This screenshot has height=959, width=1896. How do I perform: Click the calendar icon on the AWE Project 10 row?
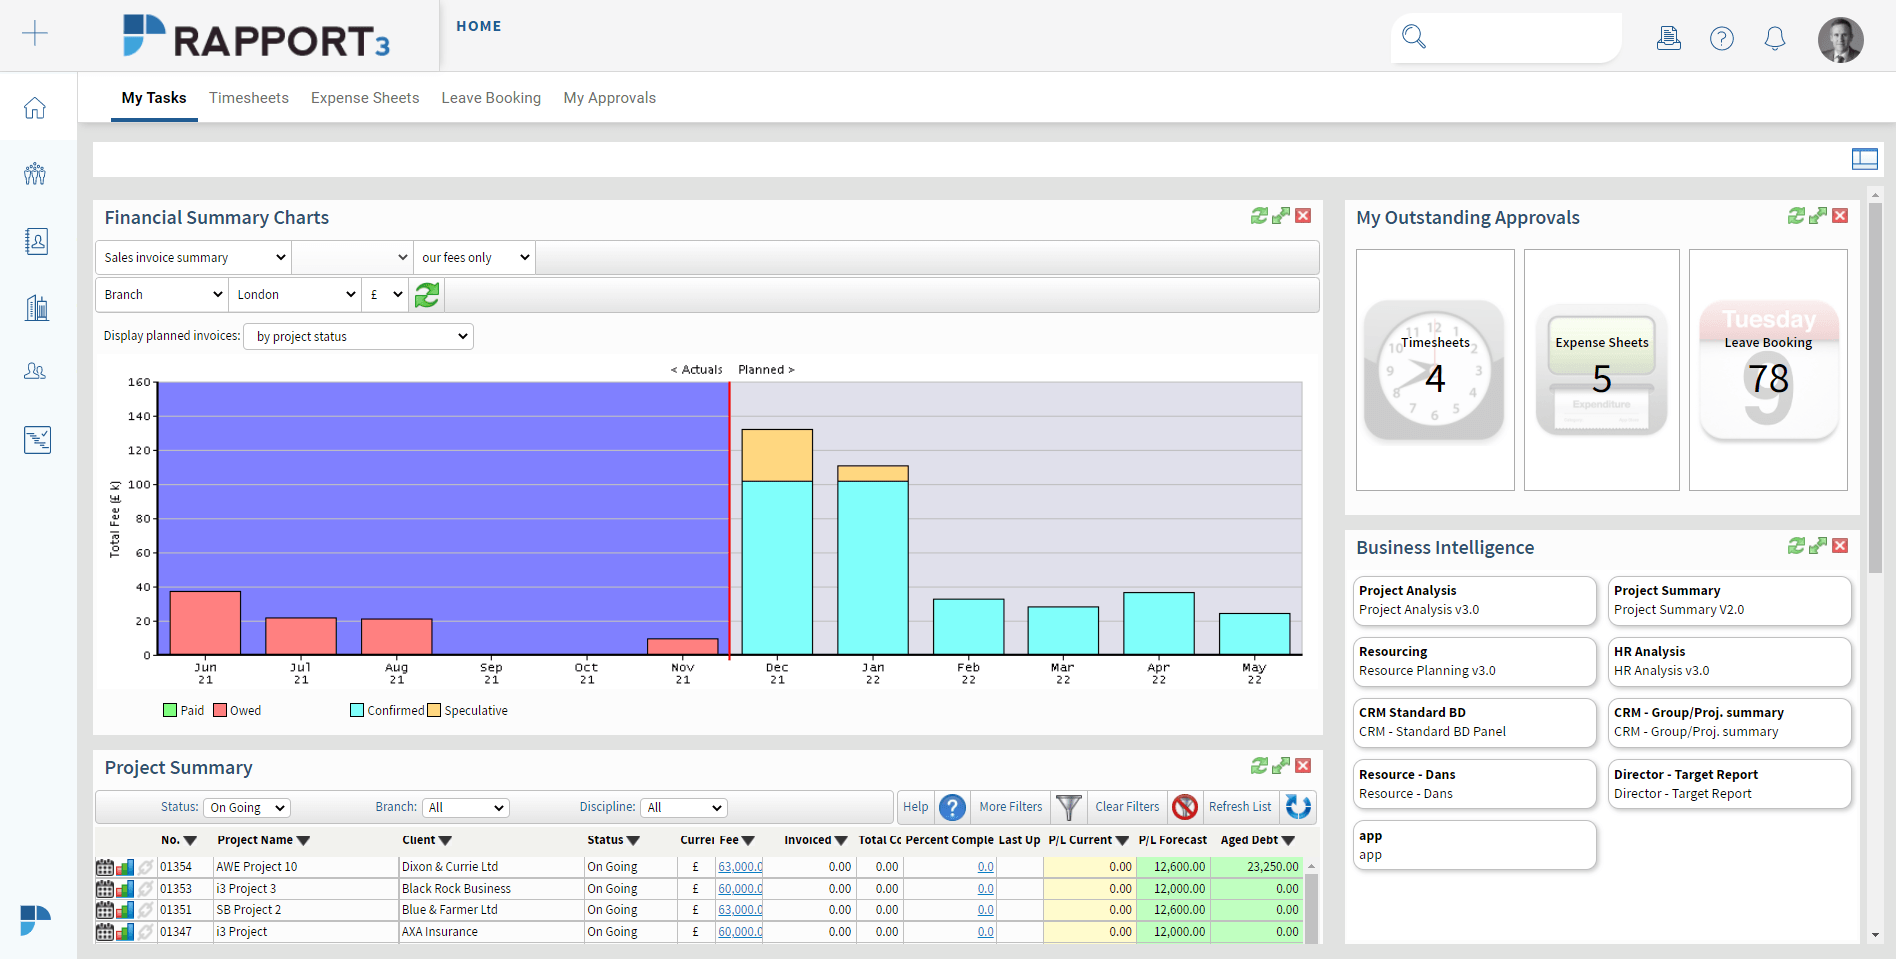coord(106,866)
